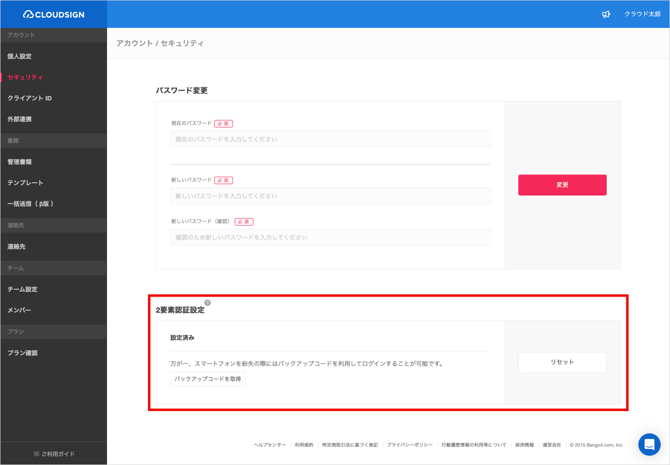Viewport: 670px width, 465px height.
Task: Focus the 現在のパスワード field
Action: 330,139
